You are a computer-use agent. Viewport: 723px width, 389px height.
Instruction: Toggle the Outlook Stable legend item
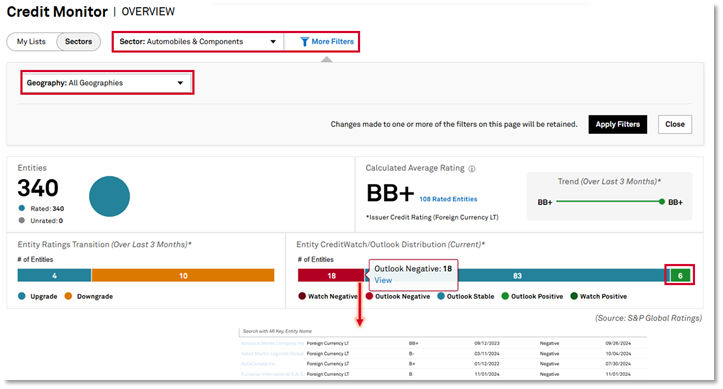tap(466, 296)
